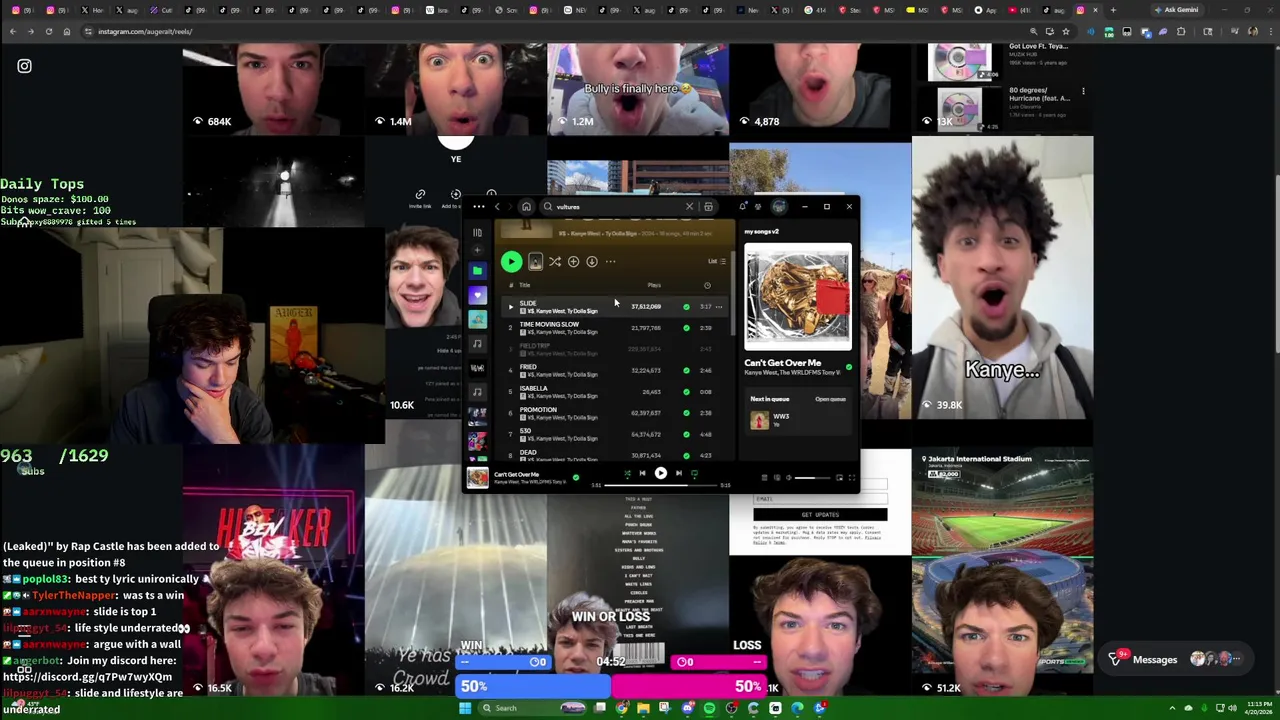Skip to next track in Spotify

coord(679,473)
